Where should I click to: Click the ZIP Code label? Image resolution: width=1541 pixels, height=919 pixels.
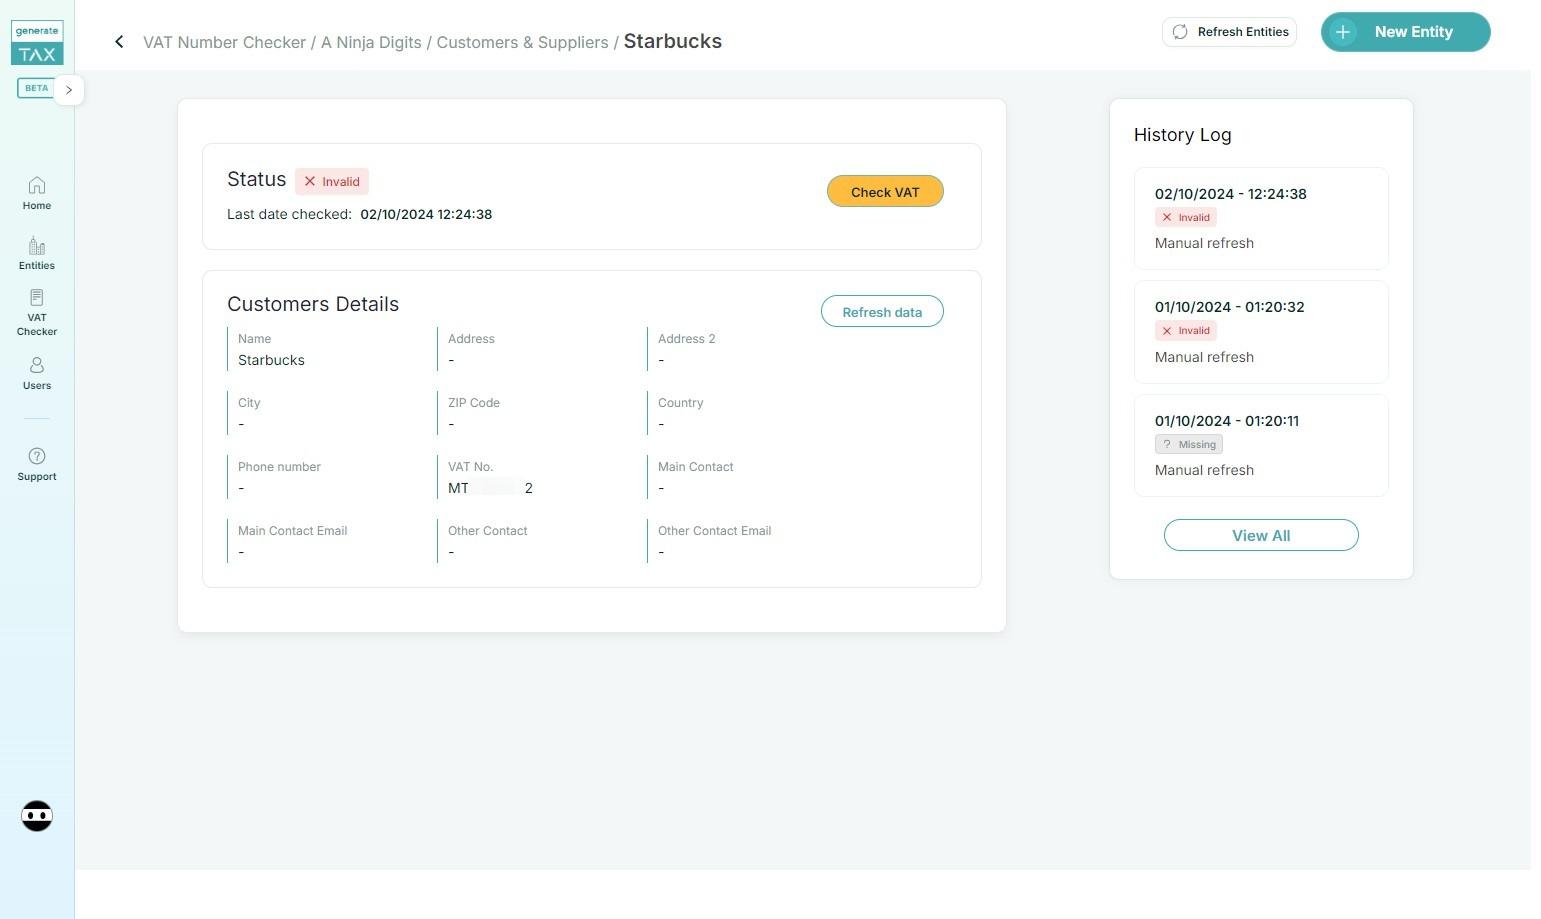[474, 403]
